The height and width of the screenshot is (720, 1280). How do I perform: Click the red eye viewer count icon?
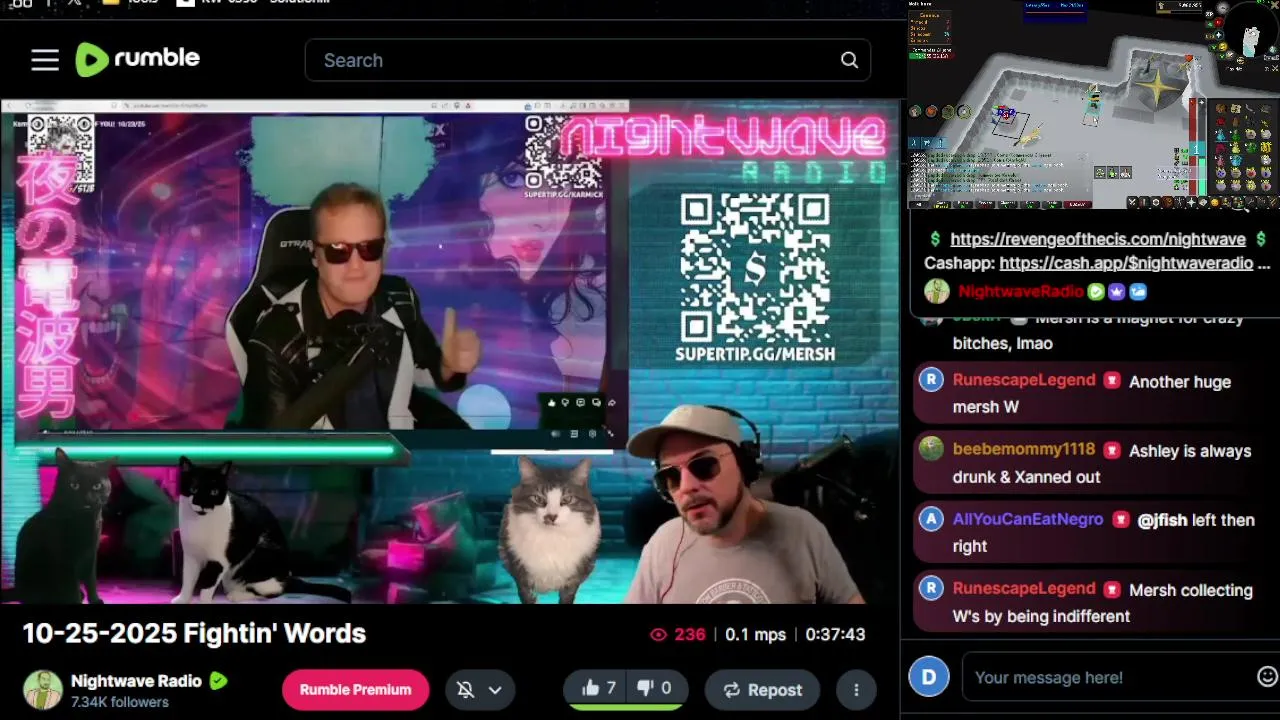pyautogui.click(x=658, y=634)
